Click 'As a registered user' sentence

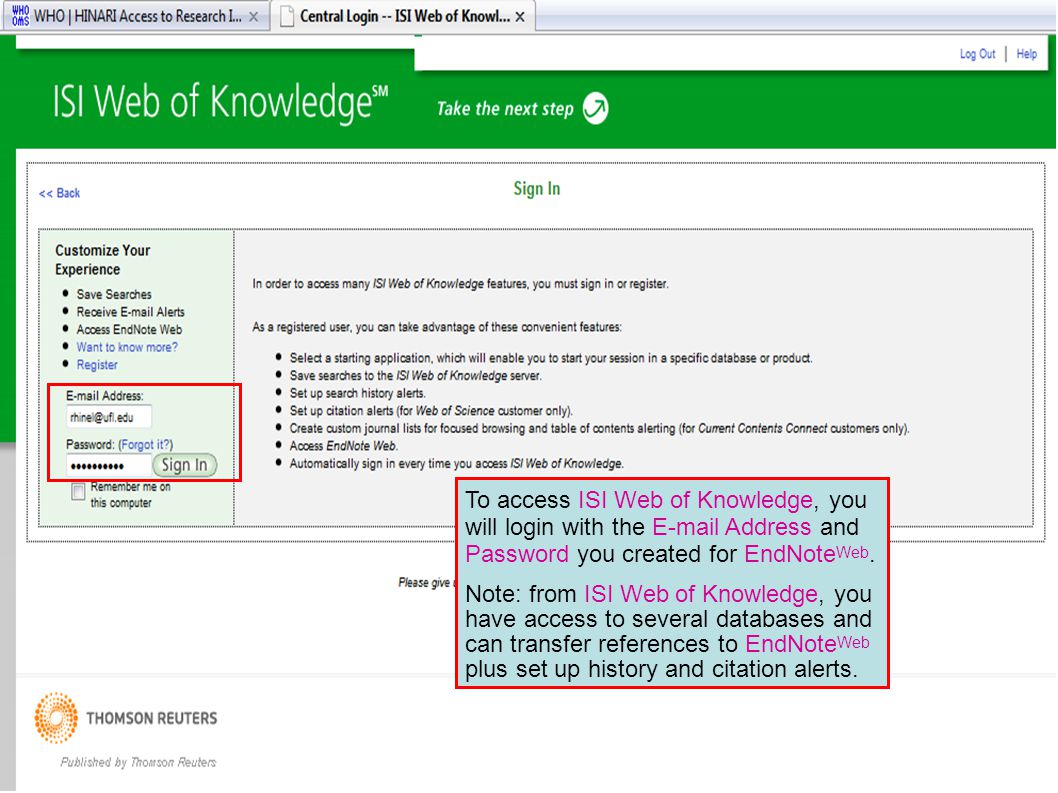(437, 327)
